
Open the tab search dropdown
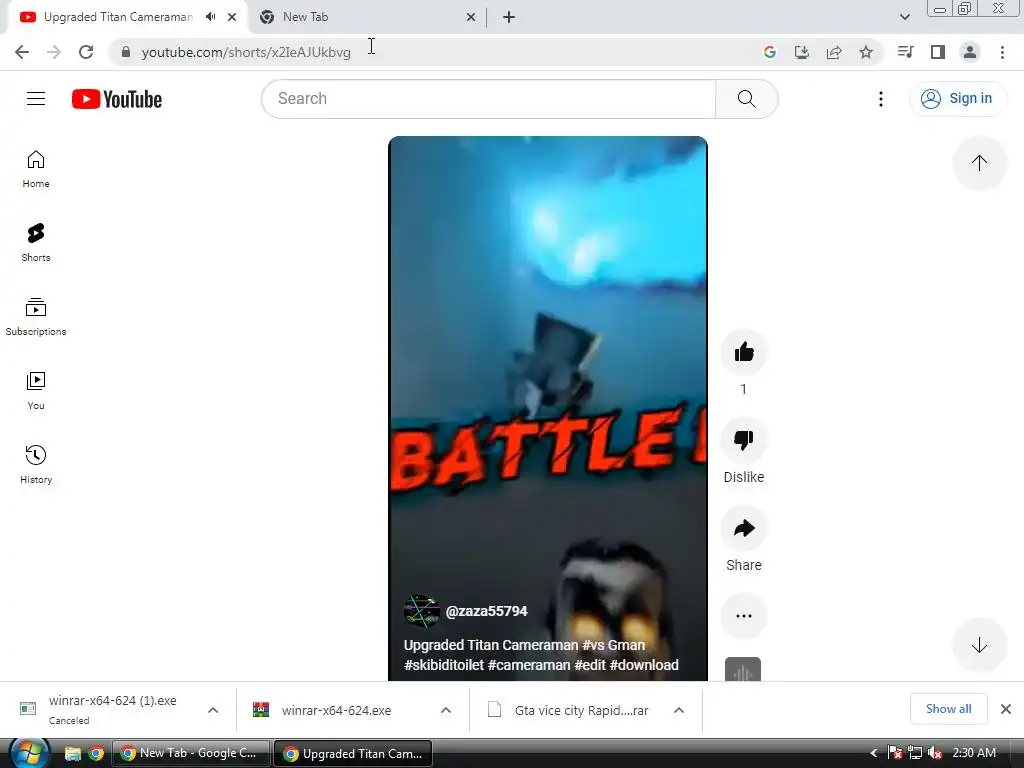[904, 17]
